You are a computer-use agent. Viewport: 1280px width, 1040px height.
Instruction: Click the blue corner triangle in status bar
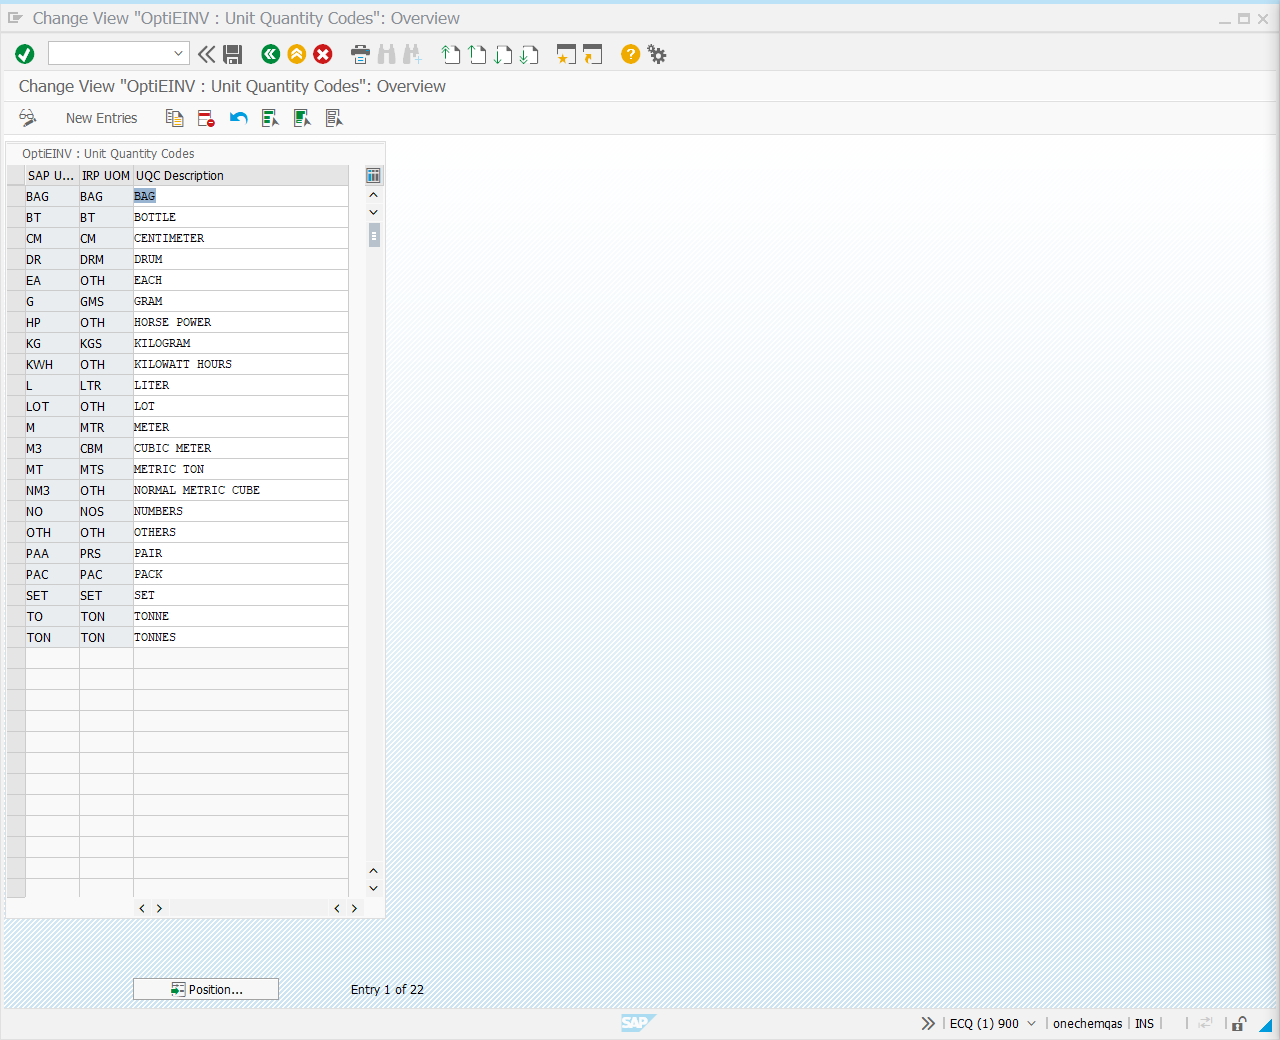1265,1024
